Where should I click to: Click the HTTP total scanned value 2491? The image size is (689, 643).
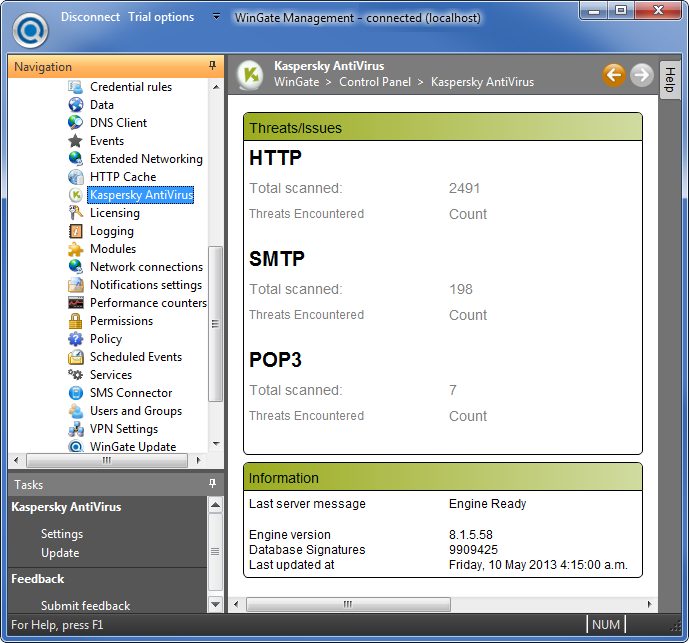tap(464, 188)
